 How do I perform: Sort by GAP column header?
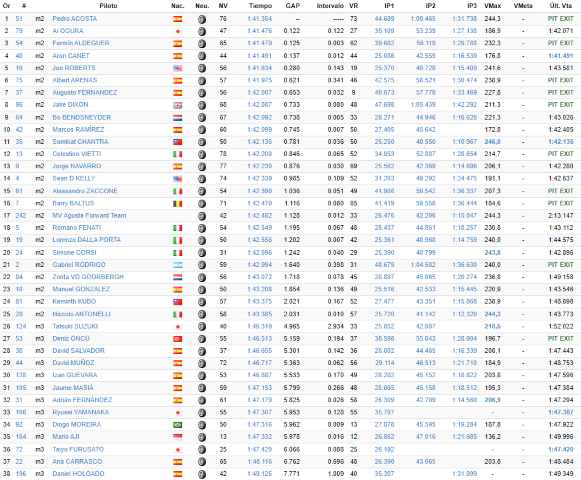293,6
